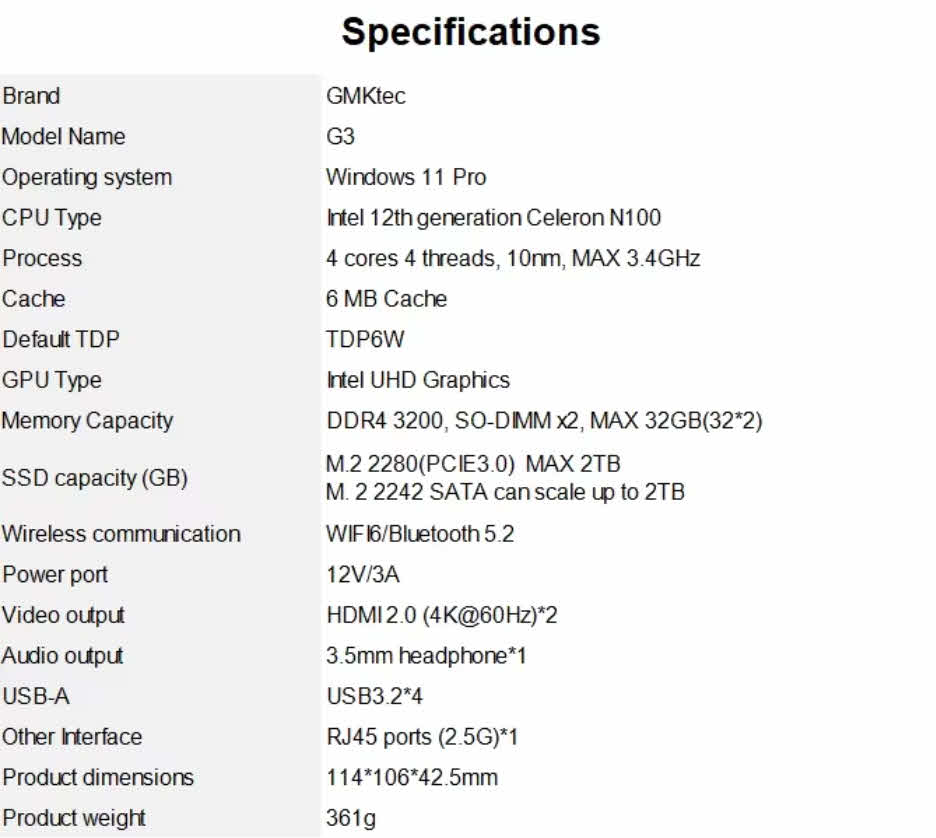
Task: Select the 6 MB Cache value
Action: [386, 299]
